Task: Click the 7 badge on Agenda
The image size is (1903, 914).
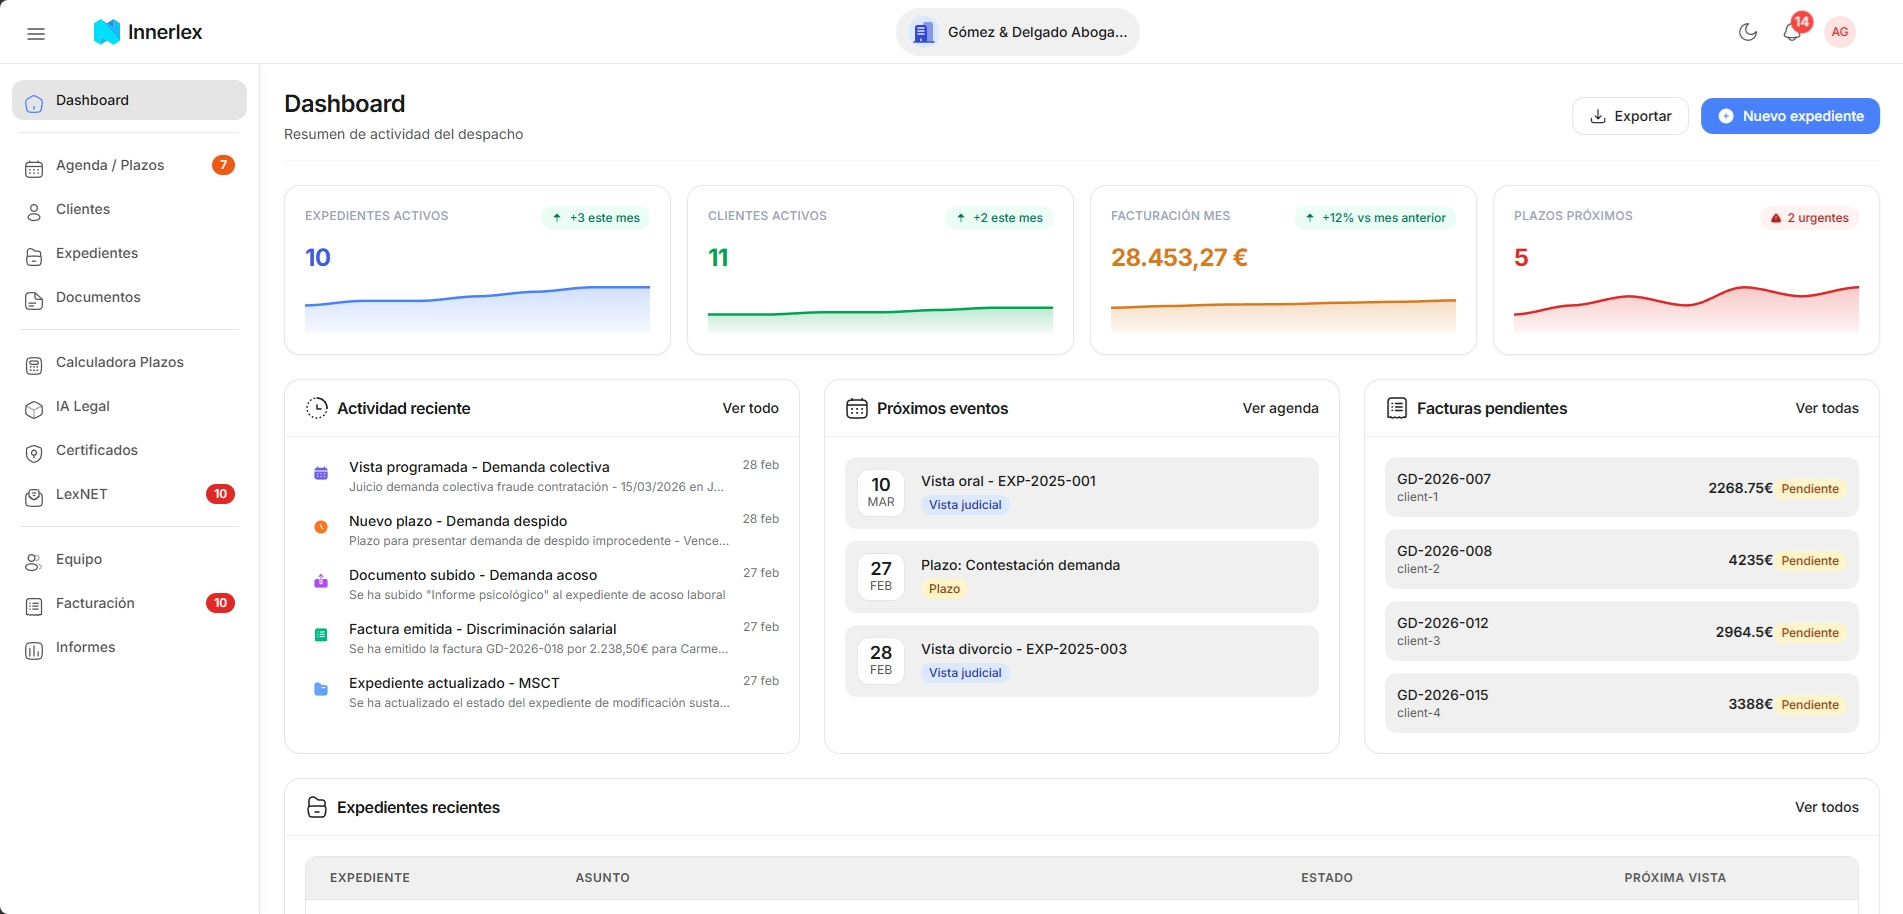Action: coord(223,165)
